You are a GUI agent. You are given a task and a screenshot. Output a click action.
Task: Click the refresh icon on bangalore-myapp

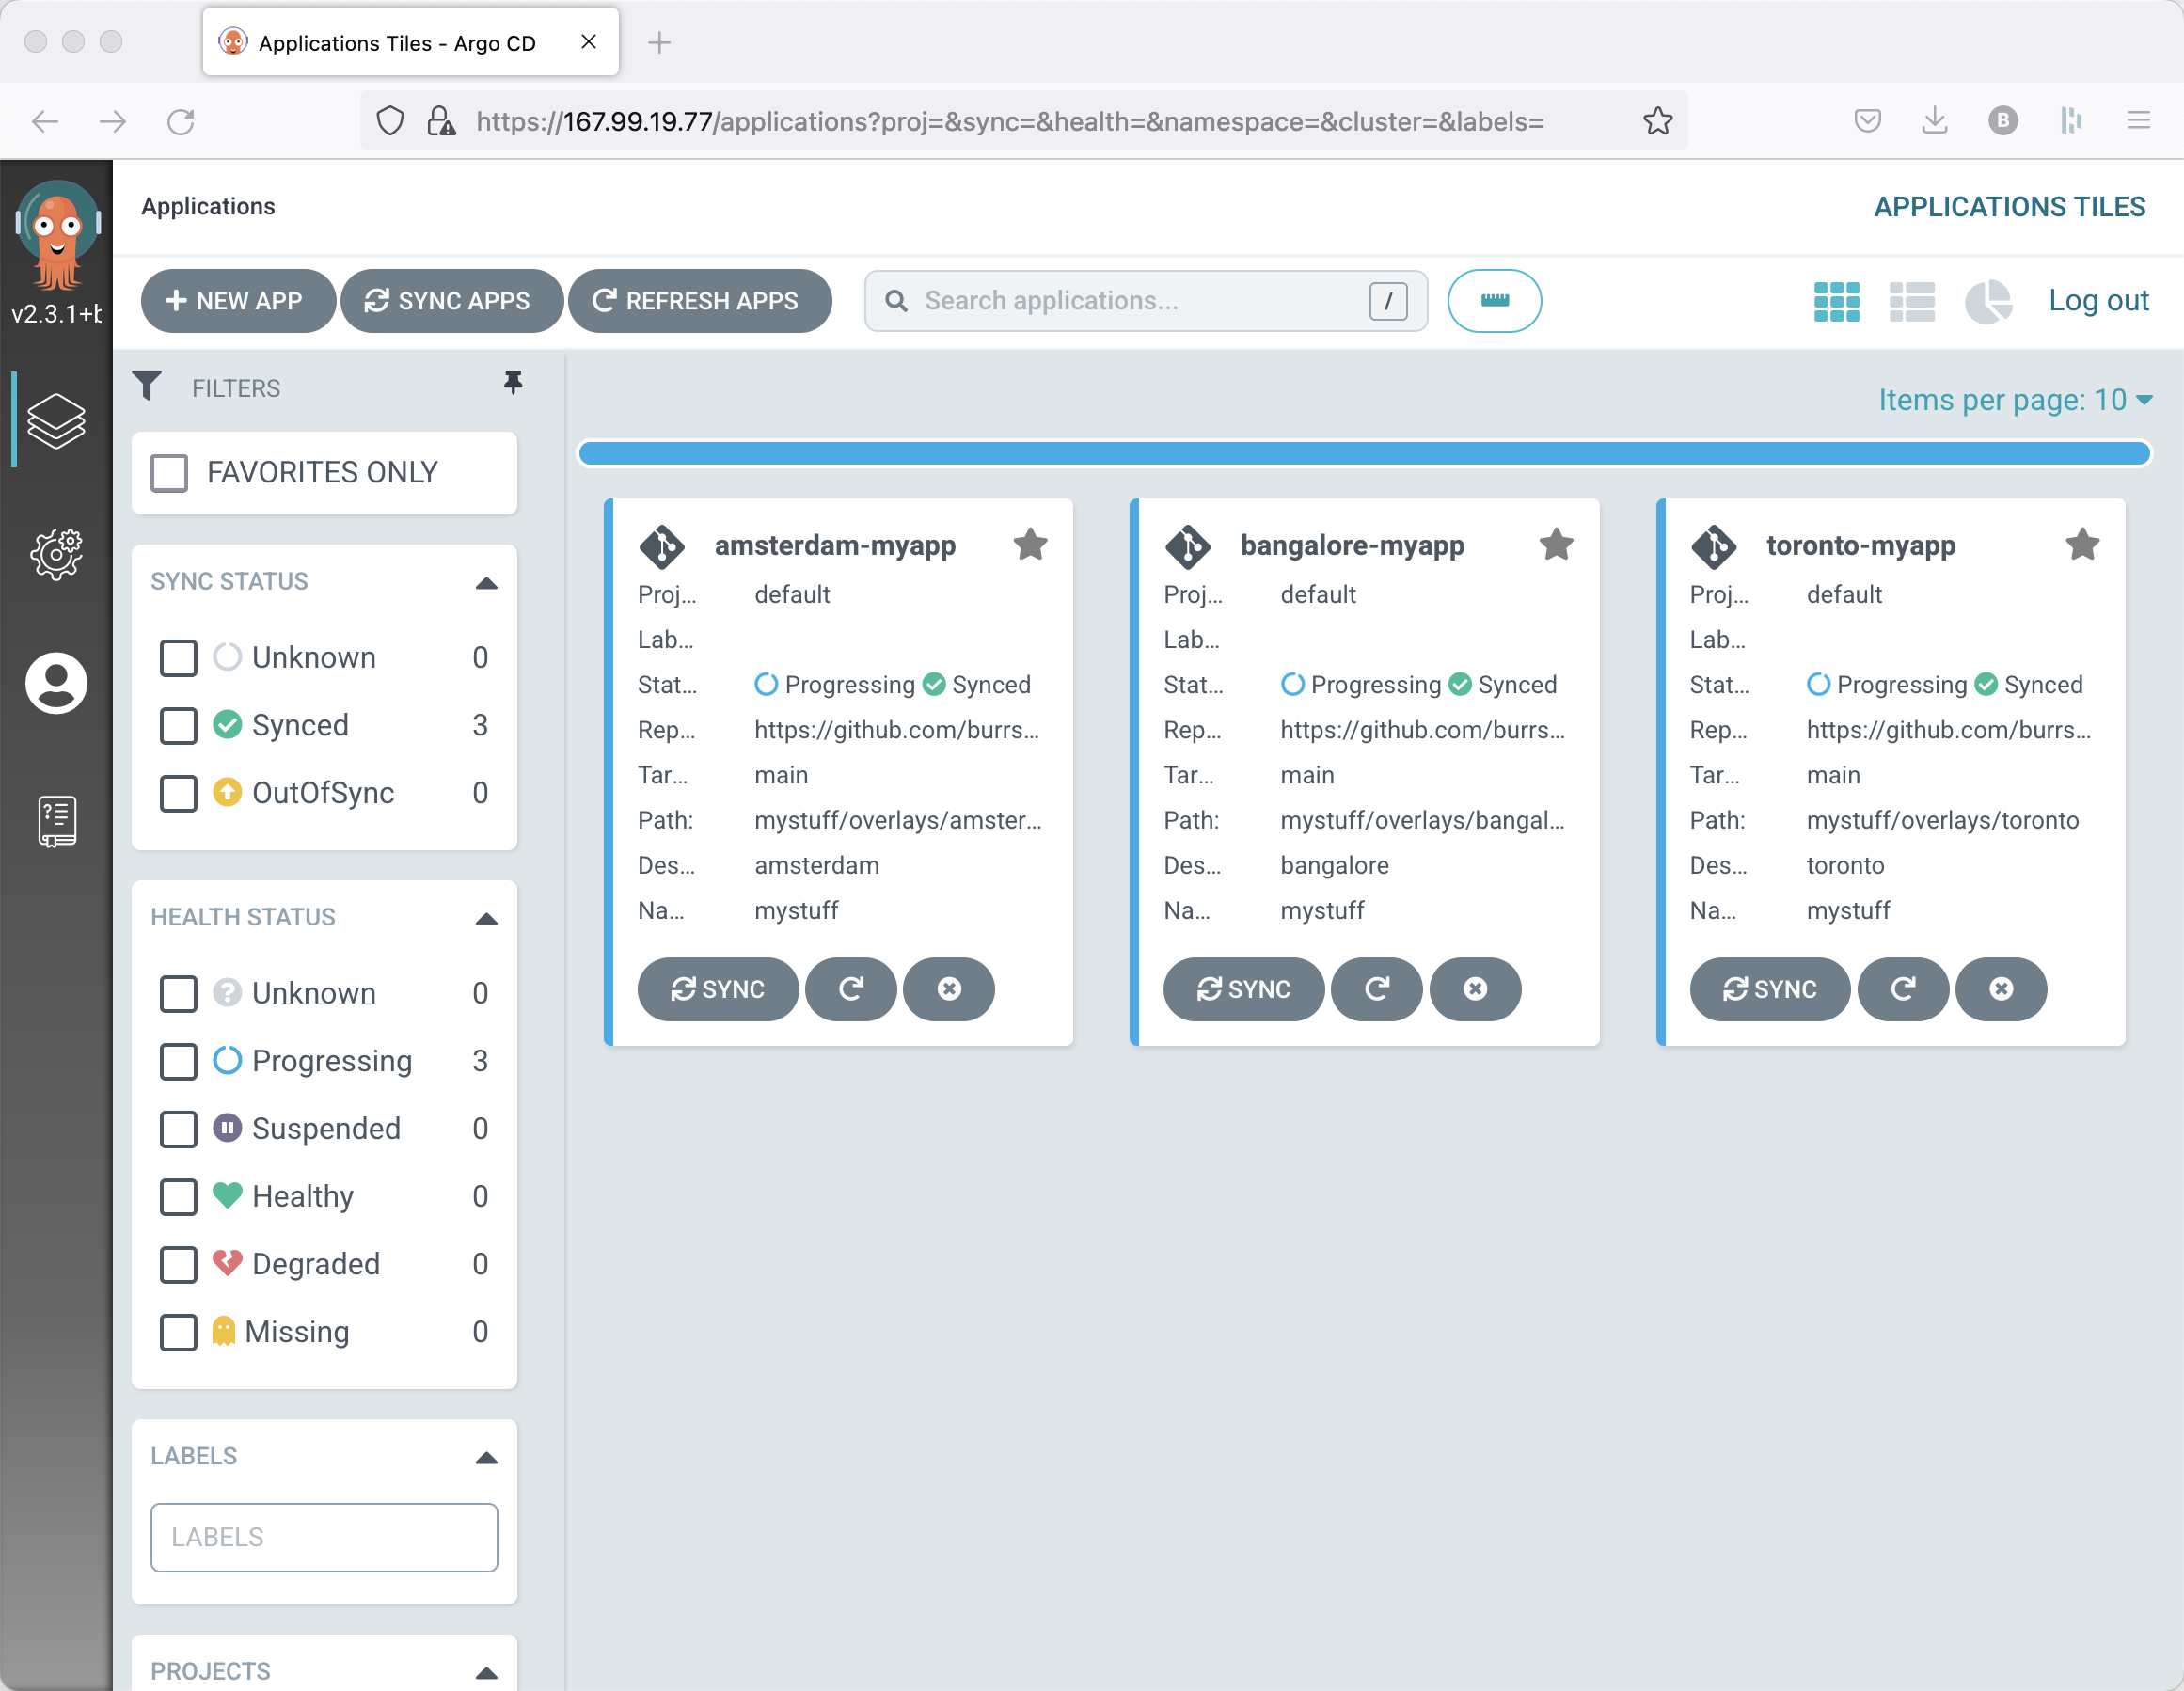click(1376, 989)
